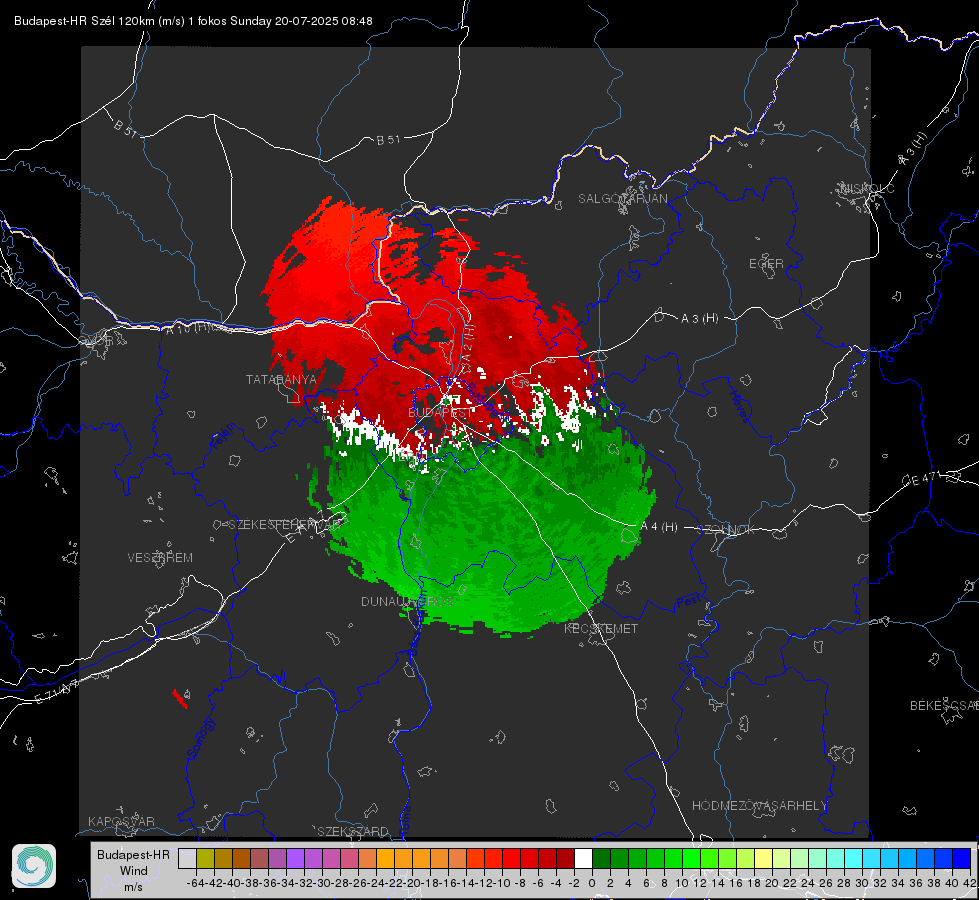This screenshot has width=979, height=900.
Task: Pick the white swatch between -2 and 0
Action: (583, 858)
